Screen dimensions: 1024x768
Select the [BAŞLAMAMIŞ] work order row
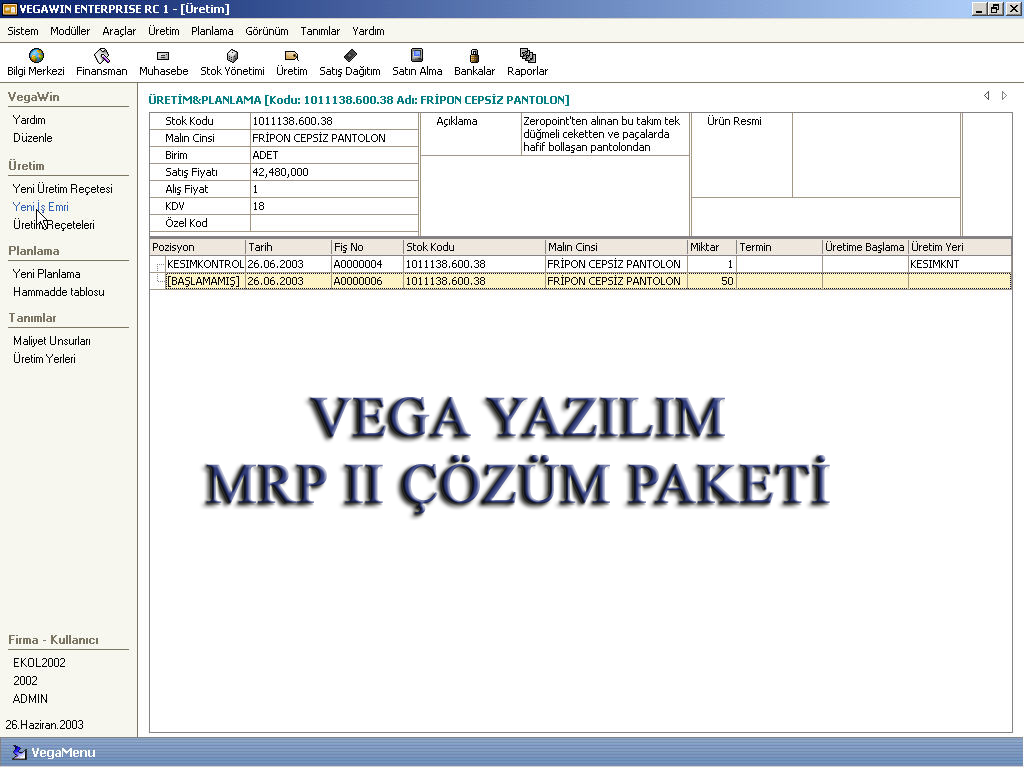pyautogui.click(x=581, y=281)
